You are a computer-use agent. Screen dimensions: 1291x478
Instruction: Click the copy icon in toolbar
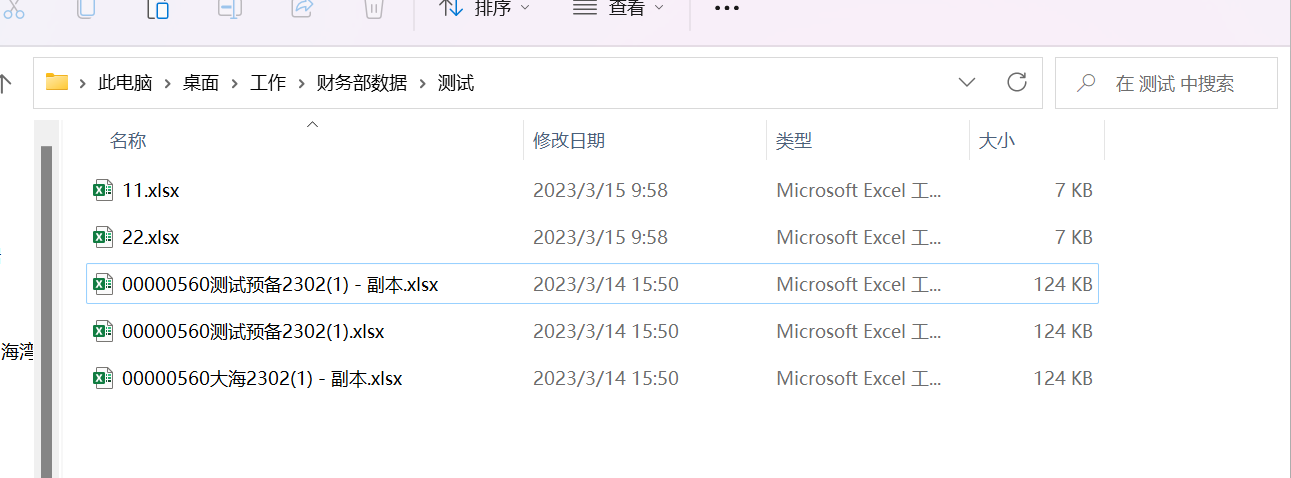[x=86, y=8]
